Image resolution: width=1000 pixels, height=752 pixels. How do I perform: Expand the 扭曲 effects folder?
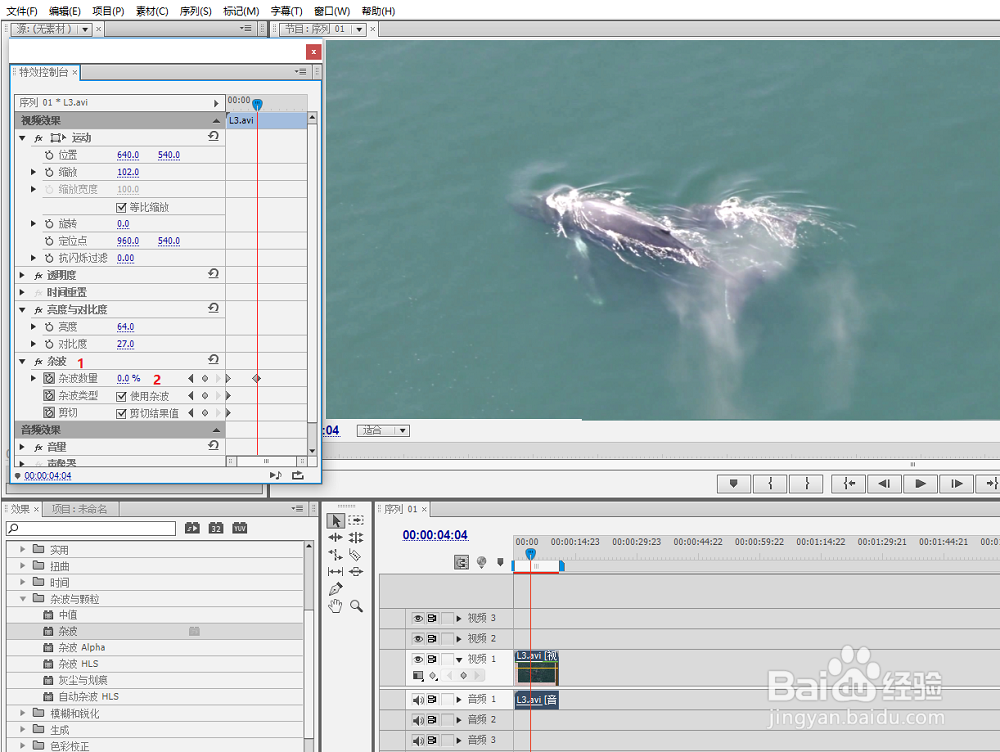tap(23, 565)
